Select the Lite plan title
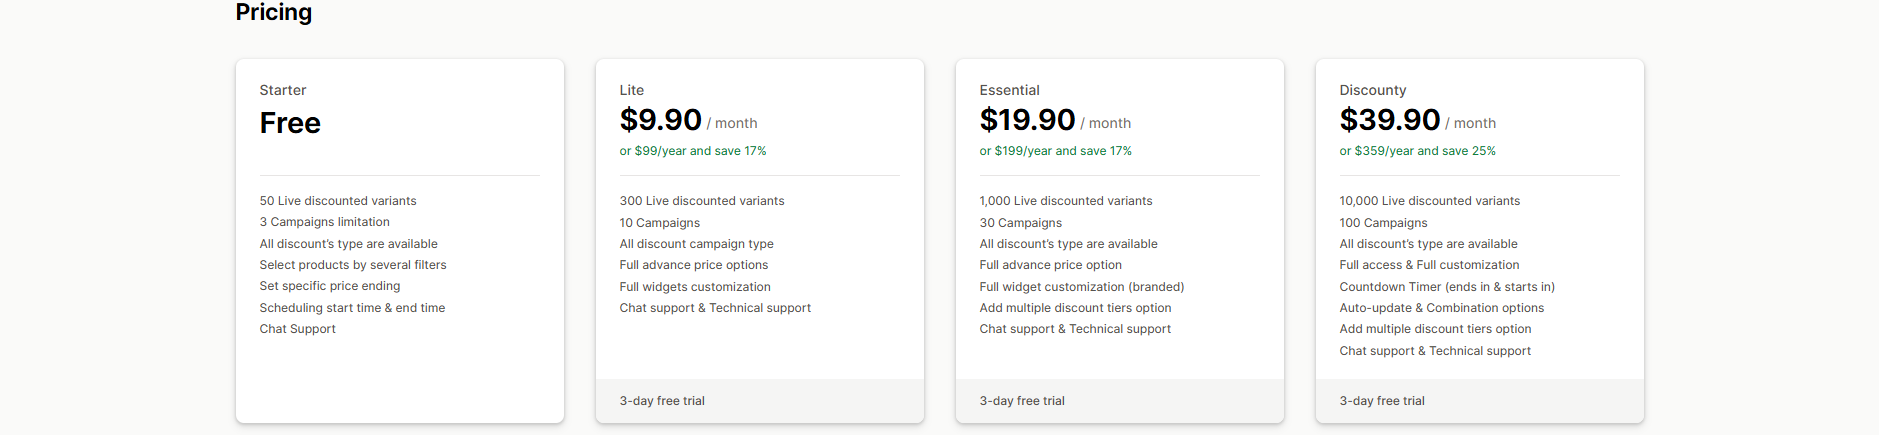This screenshot has height=435, width=1879. click(632, 90)
